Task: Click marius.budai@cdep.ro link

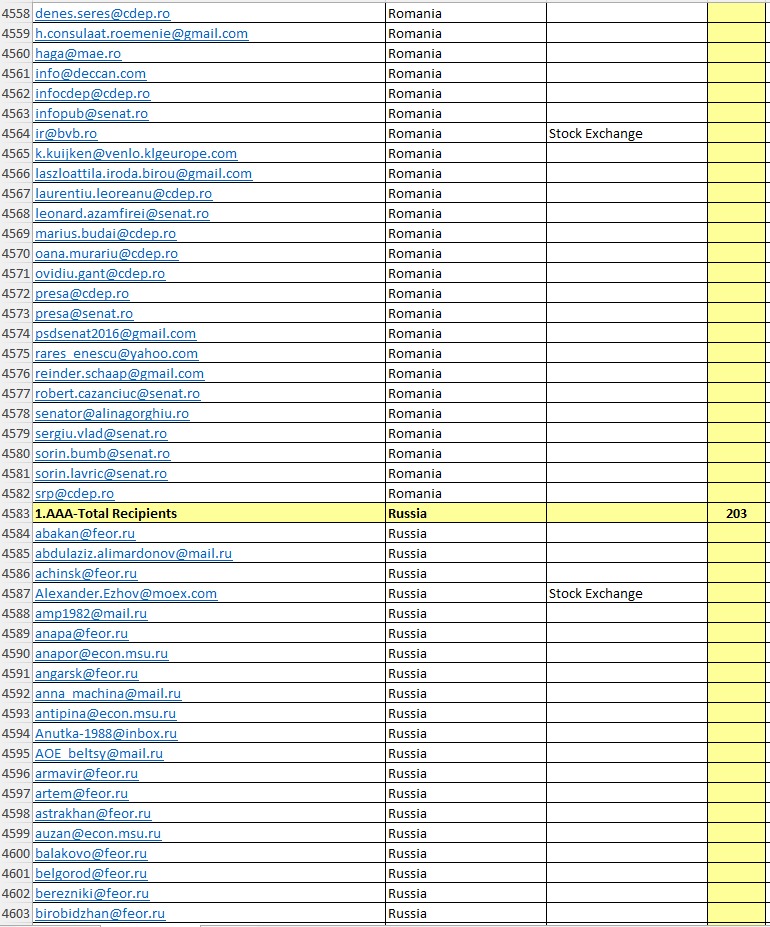Action: click(105, 234)
